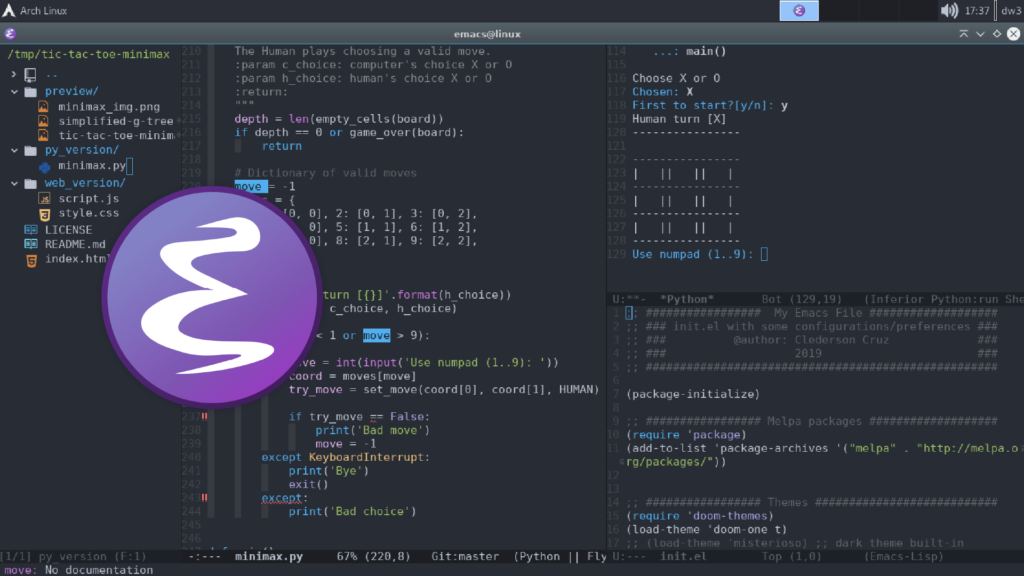This screenshot has width=1024, height=576.
Task: Click the book icon beside README.md
Action: pyautogui.click(x=31, y=244)
